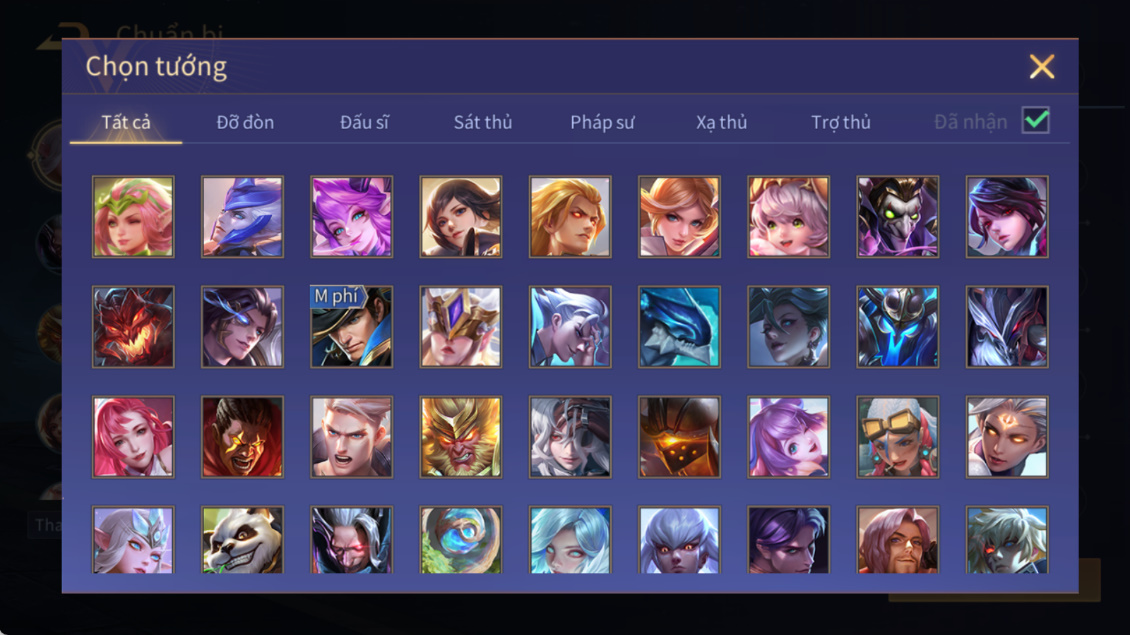Select the golden monkey king hero

pos(461,437)
